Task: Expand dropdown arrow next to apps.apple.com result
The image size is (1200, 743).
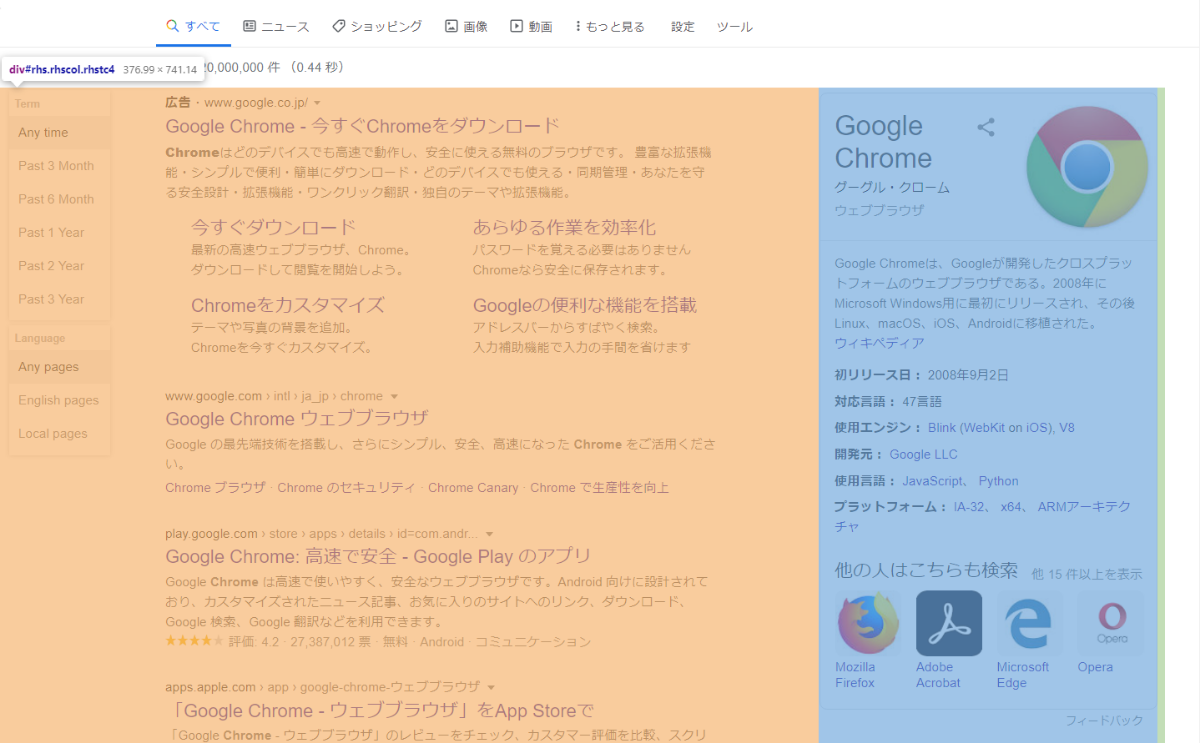Action: coord(491,688)
